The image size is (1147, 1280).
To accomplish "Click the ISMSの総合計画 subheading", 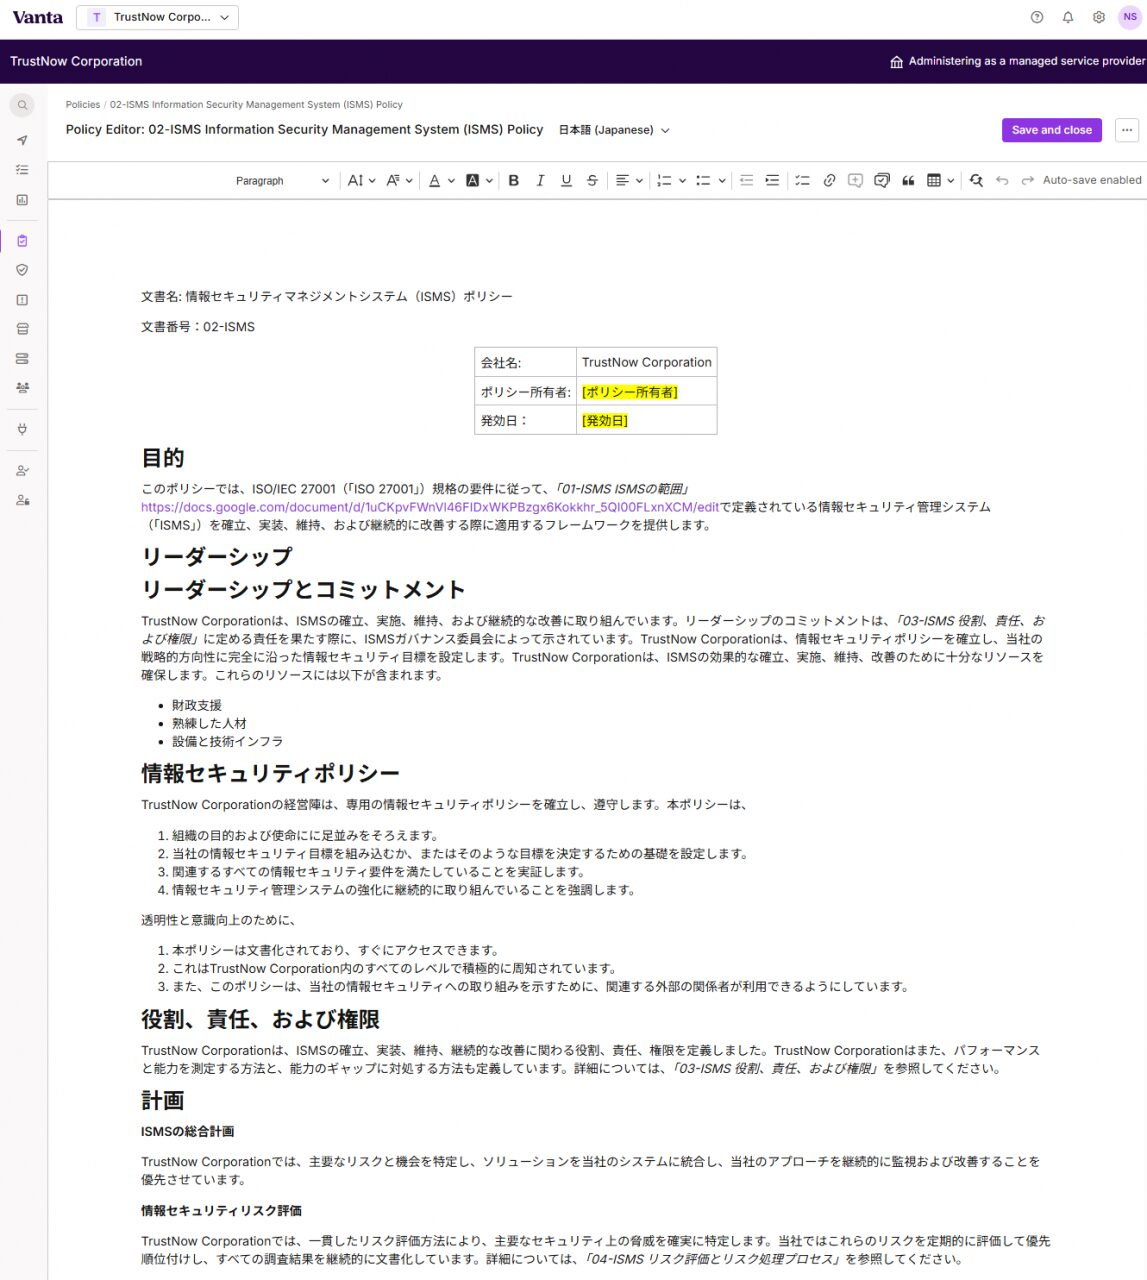I will click(x=188, y=1131).
